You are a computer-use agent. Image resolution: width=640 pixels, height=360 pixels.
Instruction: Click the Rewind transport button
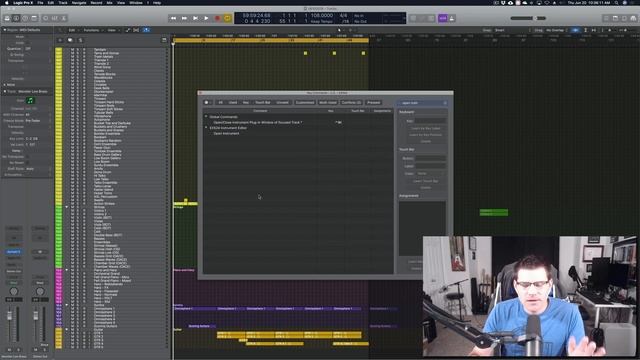click(x=173, y=18)
